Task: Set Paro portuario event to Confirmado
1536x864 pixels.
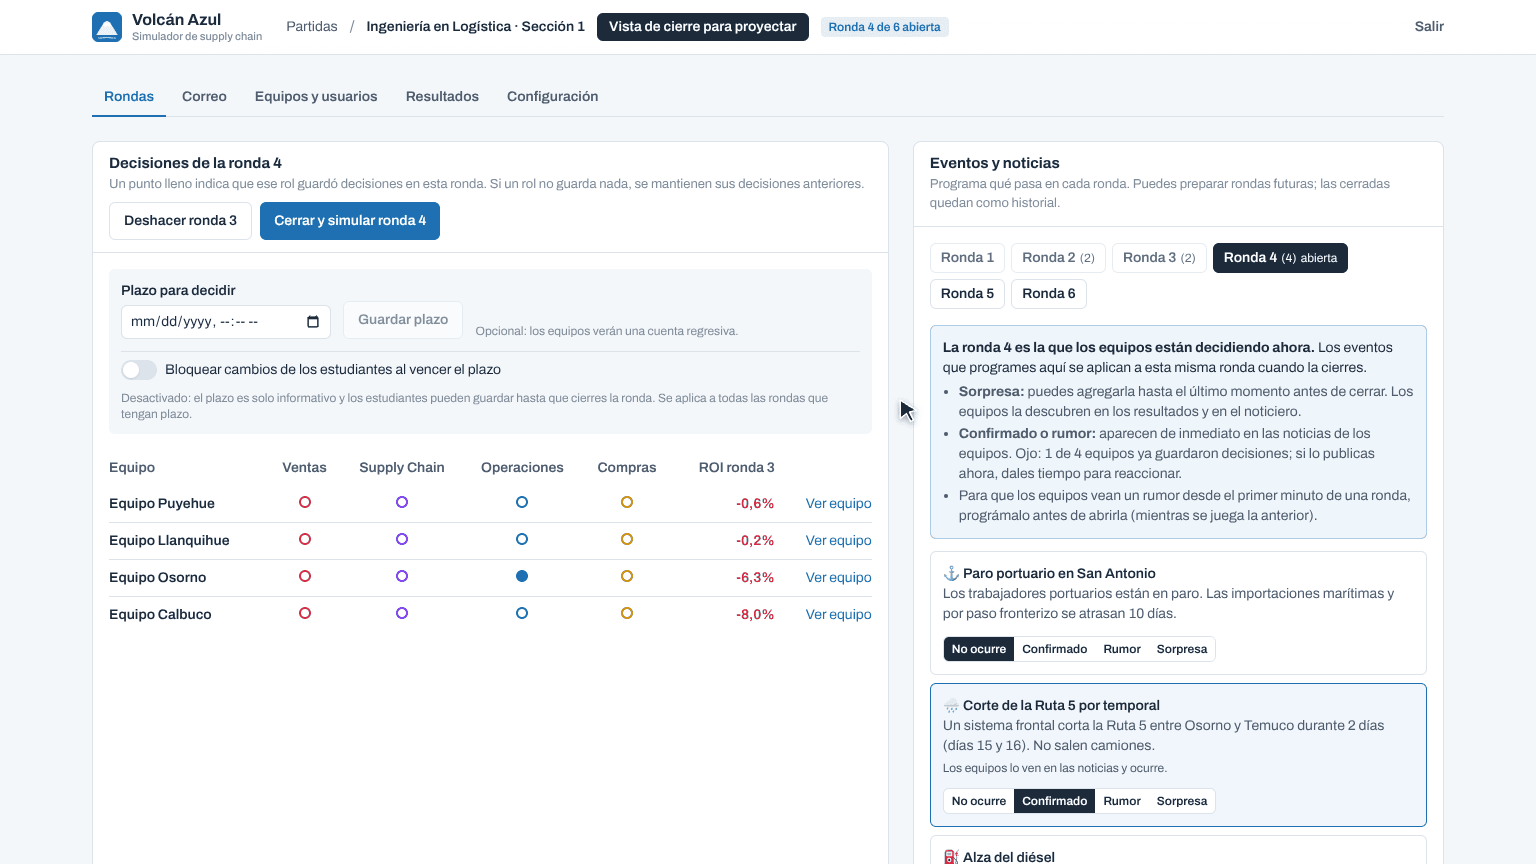Action: 1054,649
